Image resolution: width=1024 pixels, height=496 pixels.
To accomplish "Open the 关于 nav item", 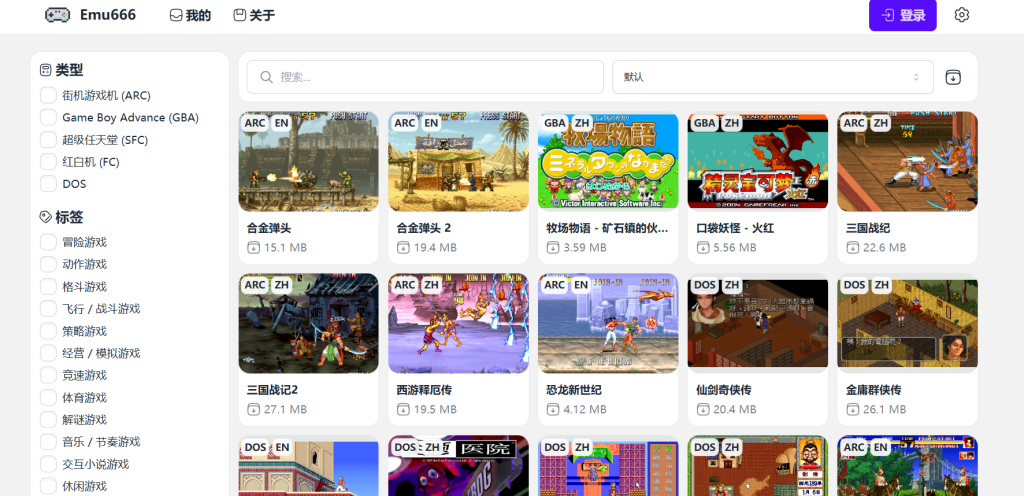I will [254, 15].
